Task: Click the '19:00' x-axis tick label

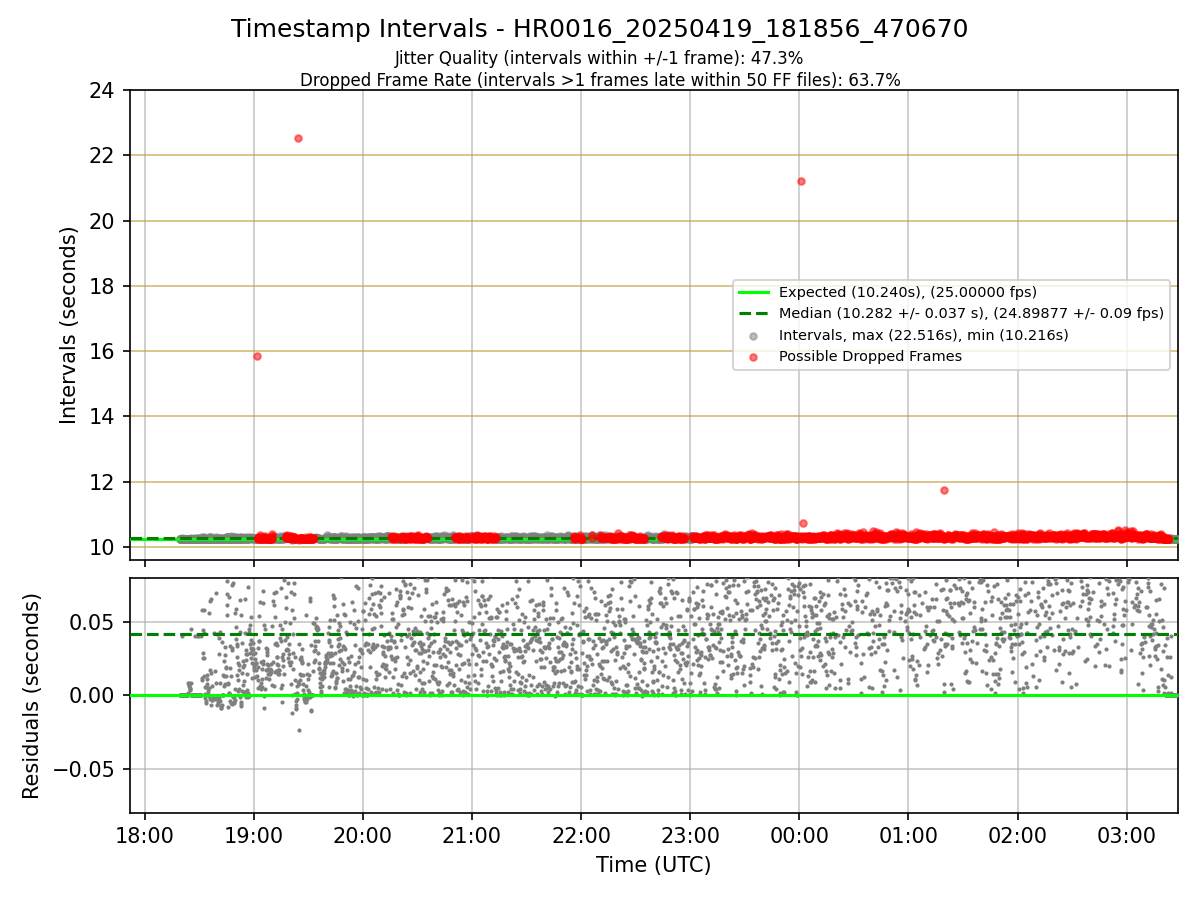Action: click(253, 834)
